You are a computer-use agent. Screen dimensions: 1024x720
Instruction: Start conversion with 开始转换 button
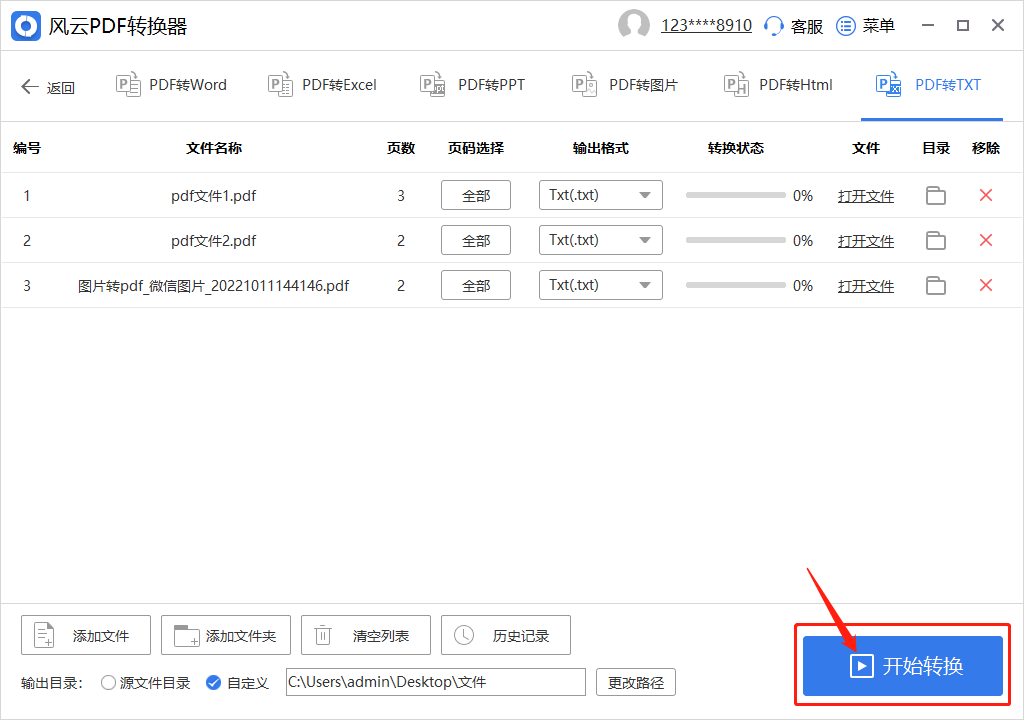pos(903,666)
